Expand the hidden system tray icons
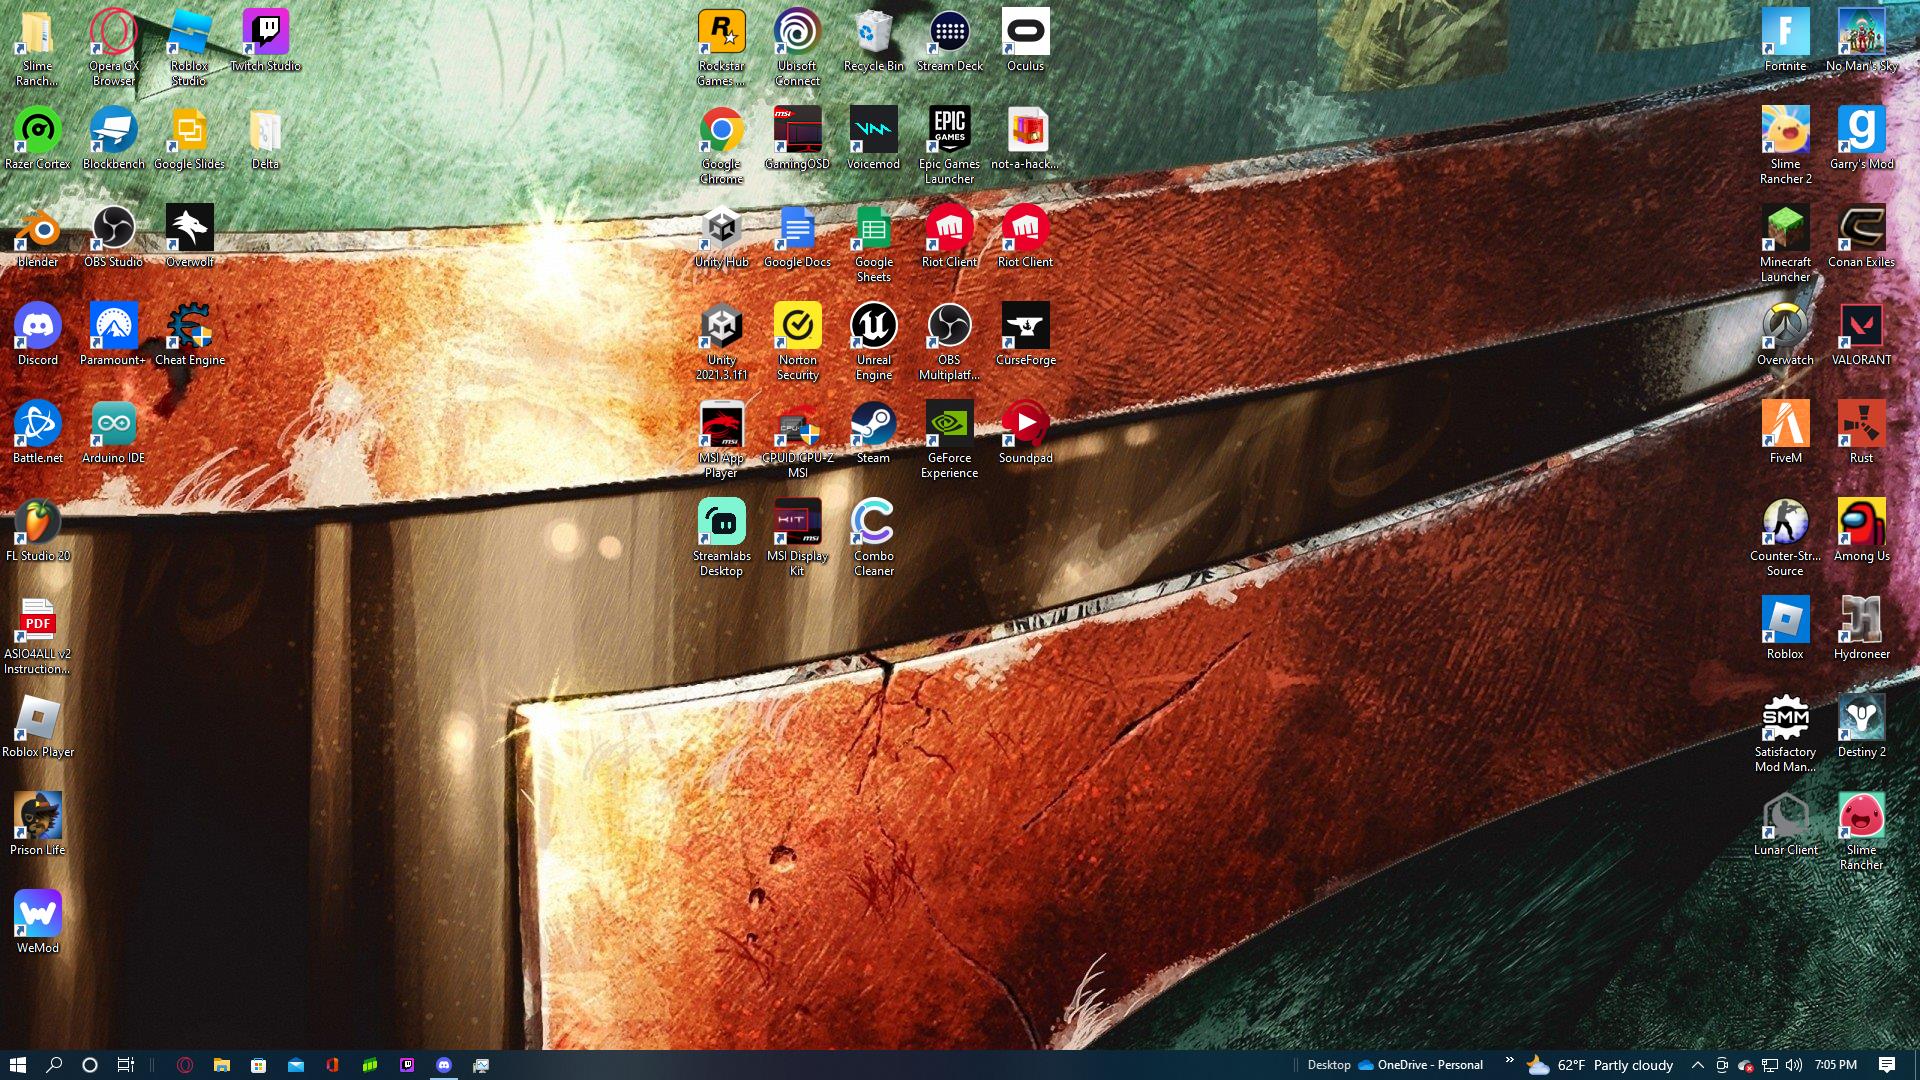This screenshot has height=1080, width=1920. 1697,1065
